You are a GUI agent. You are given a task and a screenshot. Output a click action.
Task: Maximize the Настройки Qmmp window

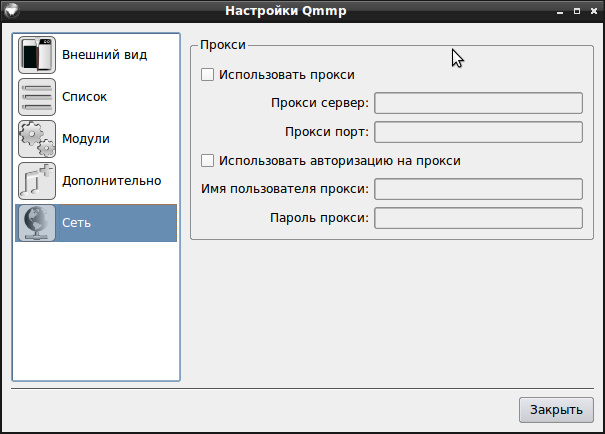click(x=577, y=11)
